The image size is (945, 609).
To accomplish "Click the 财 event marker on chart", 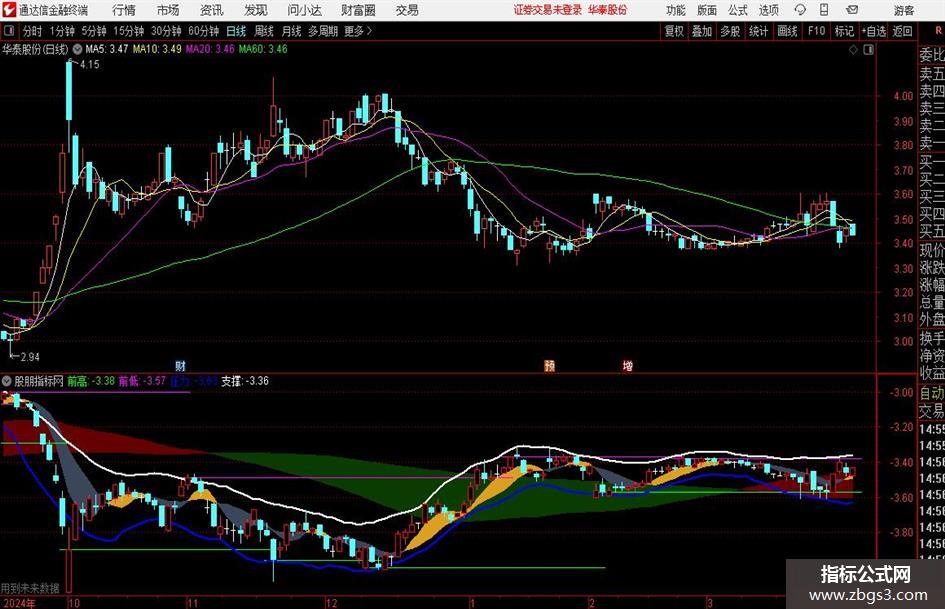I will (180, 365).
